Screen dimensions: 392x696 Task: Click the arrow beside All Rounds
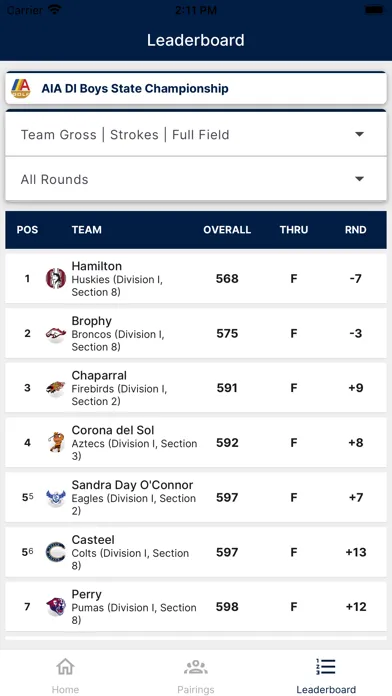[x=360, y=179]
